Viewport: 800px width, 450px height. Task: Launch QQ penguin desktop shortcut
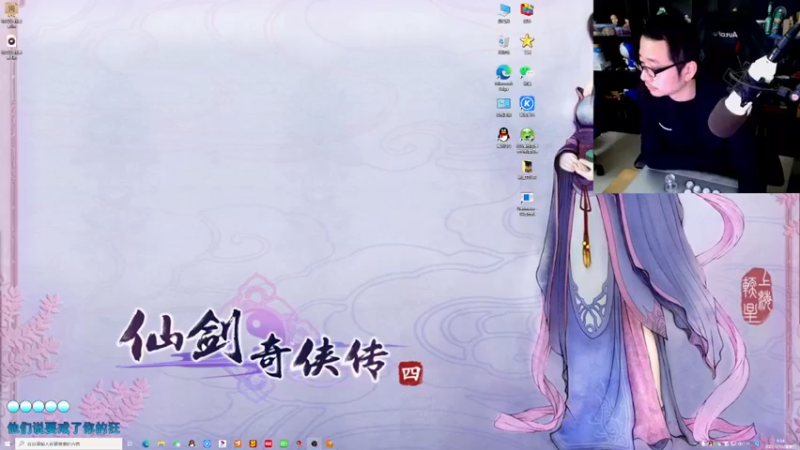click(x=504, y=137)
